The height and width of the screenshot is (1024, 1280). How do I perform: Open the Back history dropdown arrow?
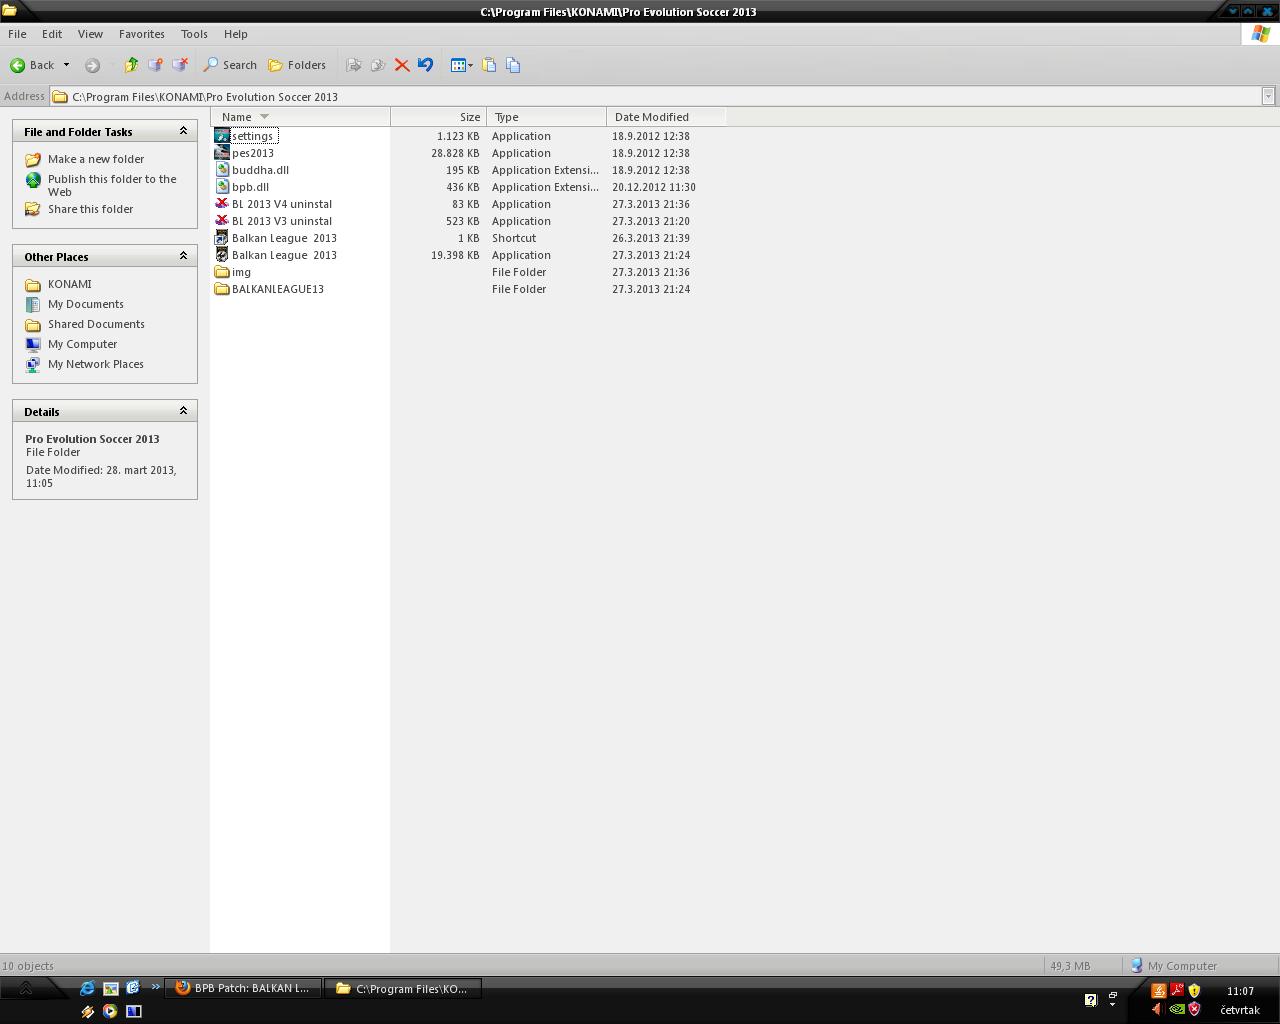coord(67,65)
